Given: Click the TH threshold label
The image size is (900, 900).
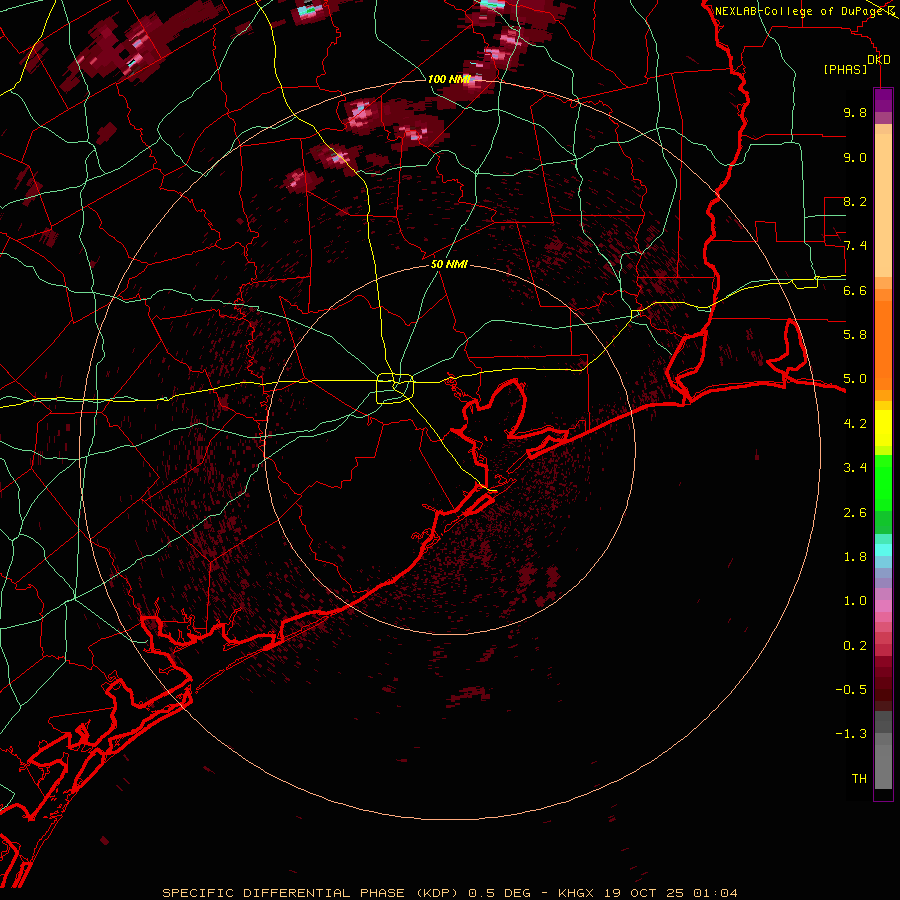Looking at the screenshot, I should 859,779.
